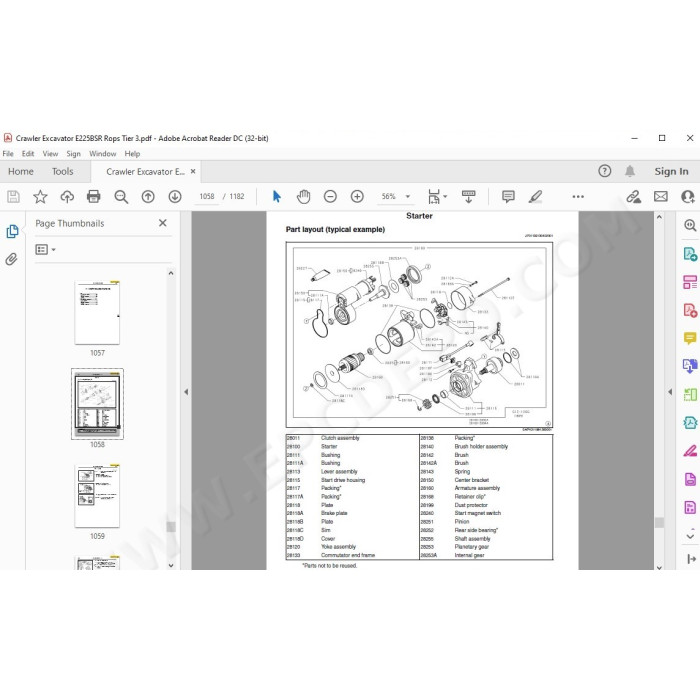Send the file by email
Screen dimensions: 700x700
click(661, 196)
